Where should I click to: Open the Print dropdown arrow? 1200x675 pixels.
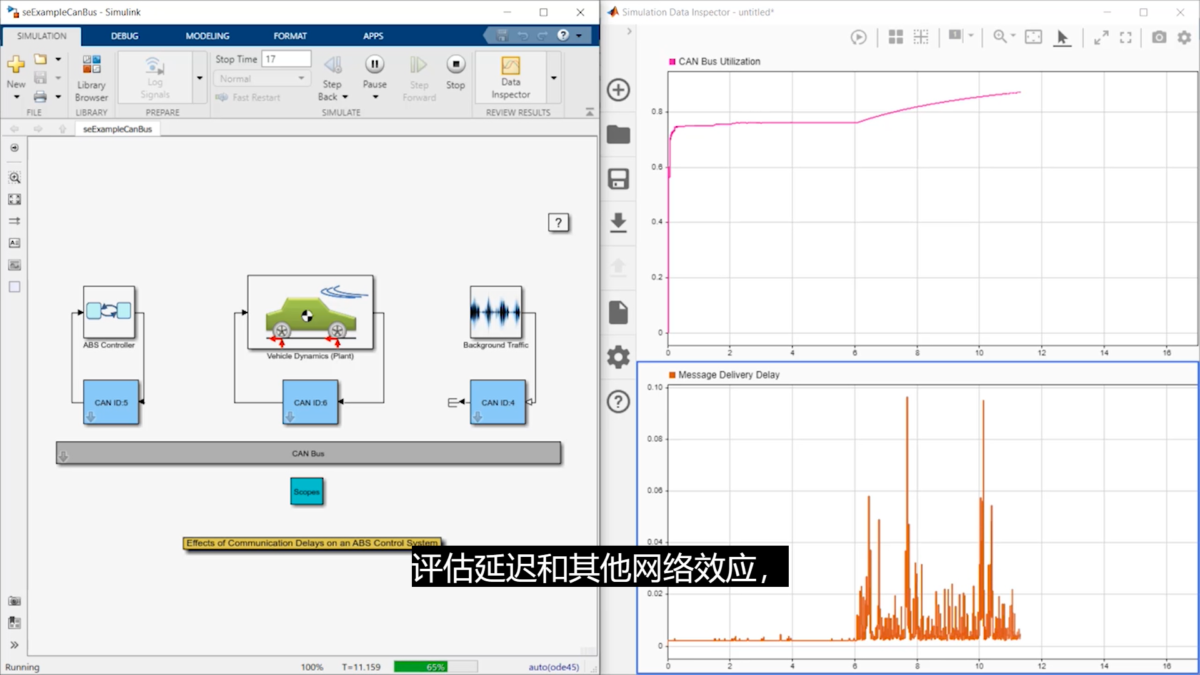[58, 97]
